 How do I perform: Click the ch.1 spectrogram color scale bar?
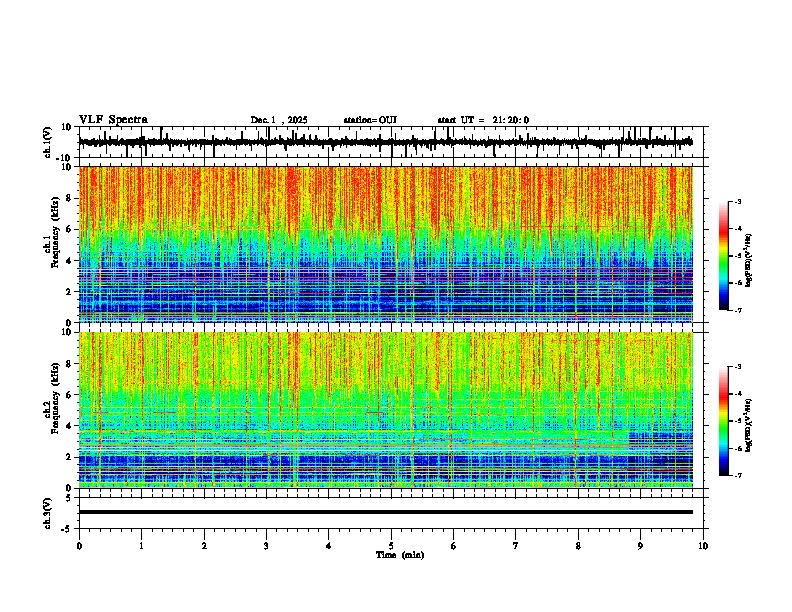(724, 256)
